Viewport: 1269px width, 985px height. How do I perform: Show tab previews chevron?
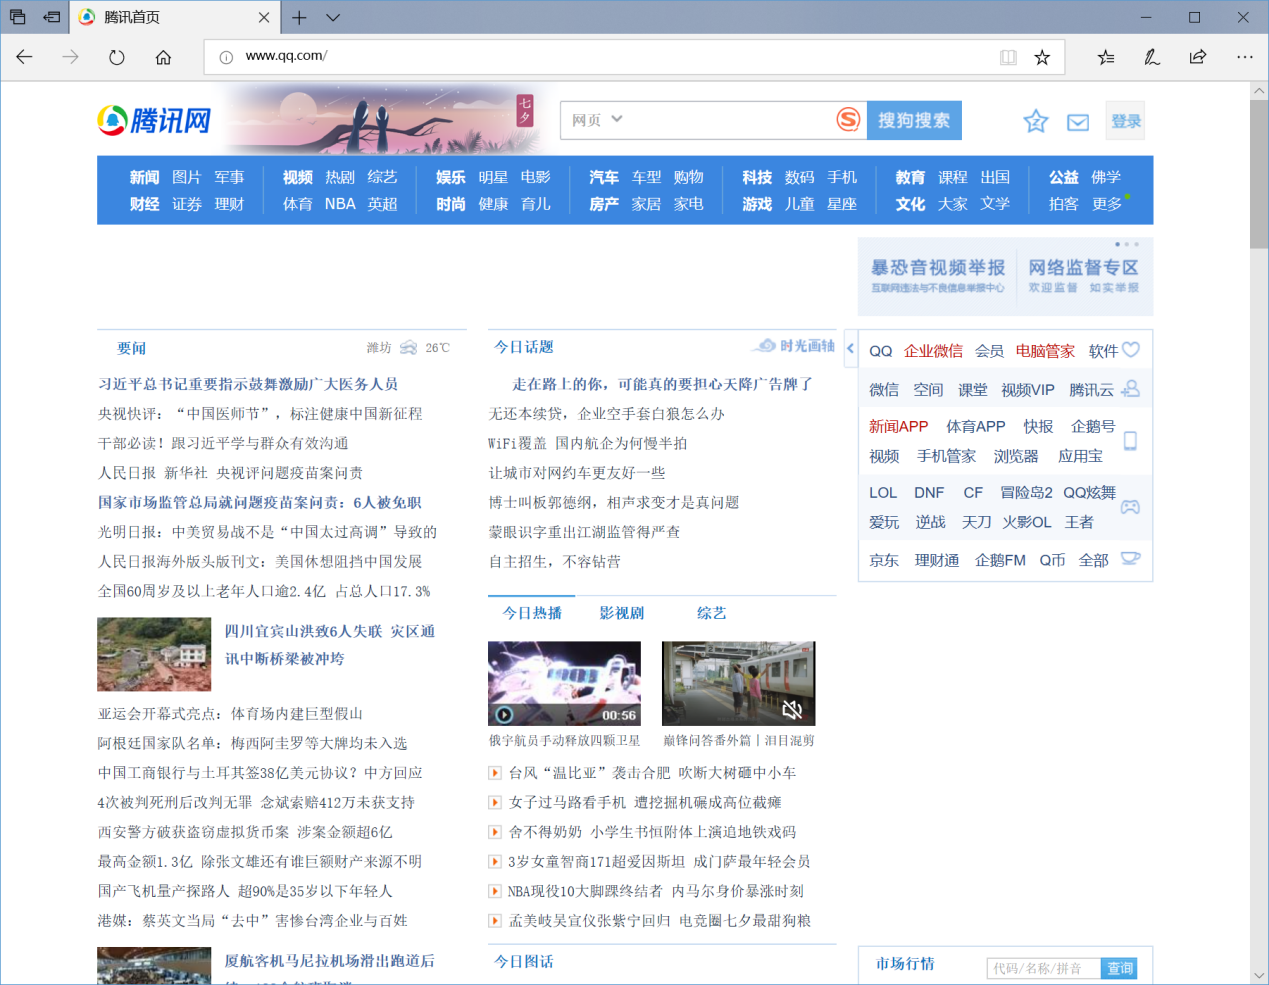click(x=333, y=17)
